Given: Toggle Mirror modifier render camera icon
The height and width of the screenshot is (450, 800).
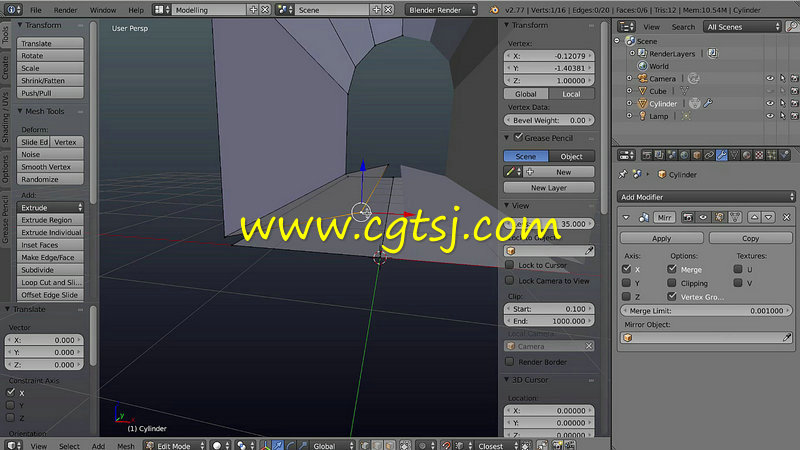Looking at the screenshot, I should click(688, 218).
